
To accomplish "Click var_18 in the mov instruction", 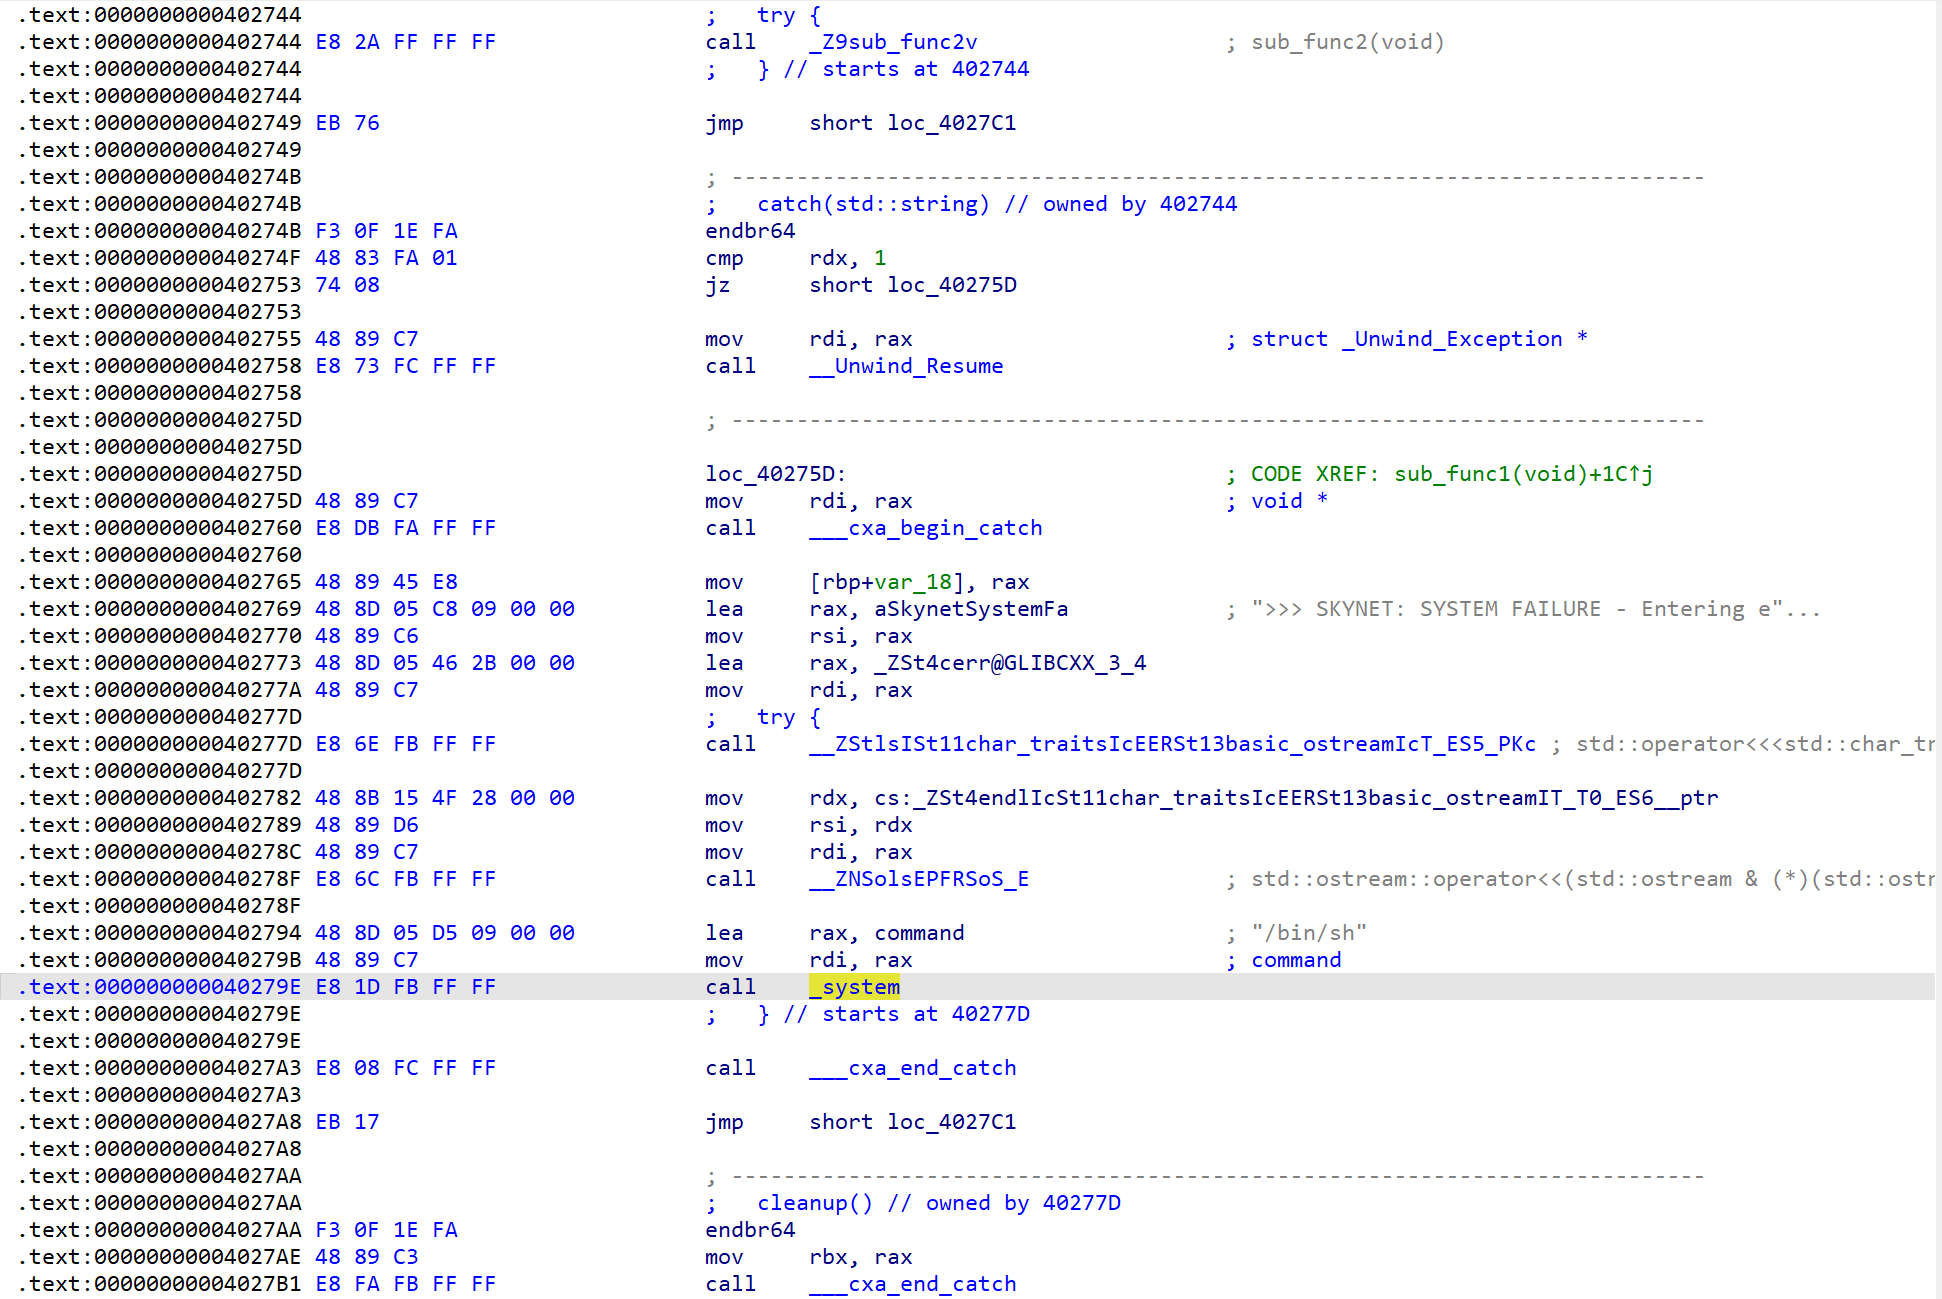I will [913, 582].
